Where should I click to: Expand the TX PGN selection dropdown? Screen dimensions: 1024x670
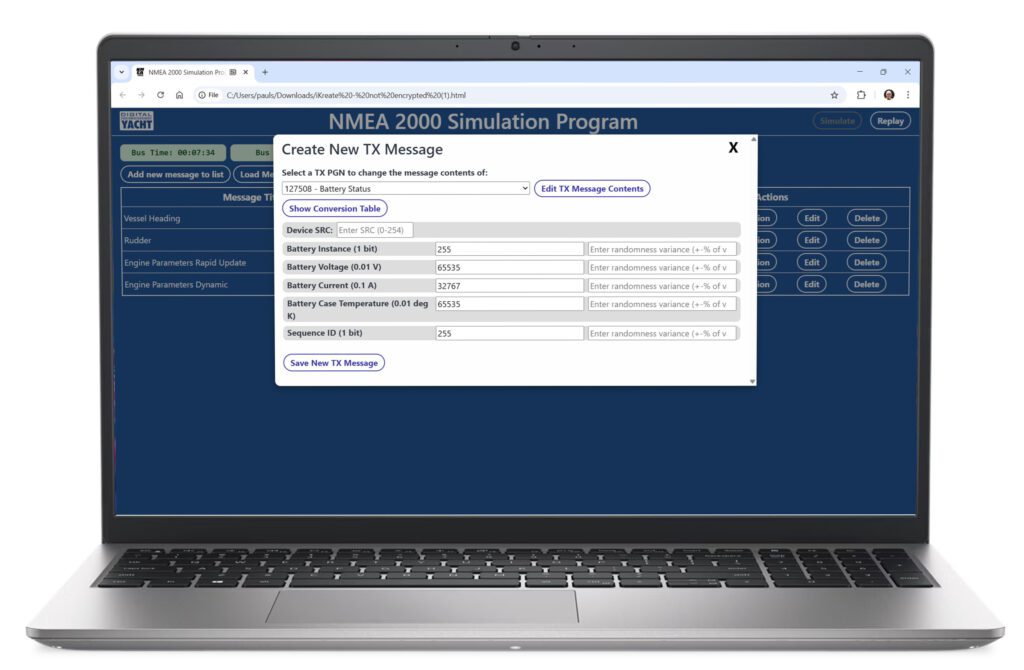406,188
